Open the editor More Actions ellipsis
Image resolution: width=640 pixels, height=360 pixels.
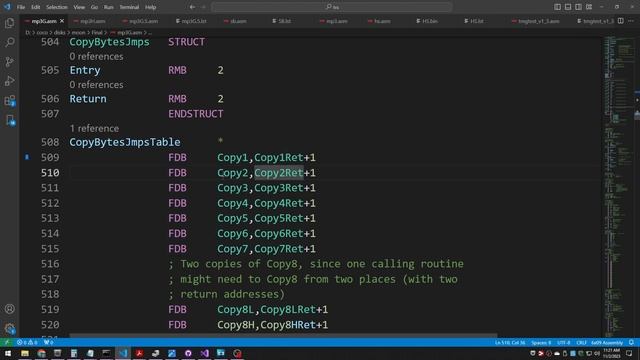click(x=631, y=21)
